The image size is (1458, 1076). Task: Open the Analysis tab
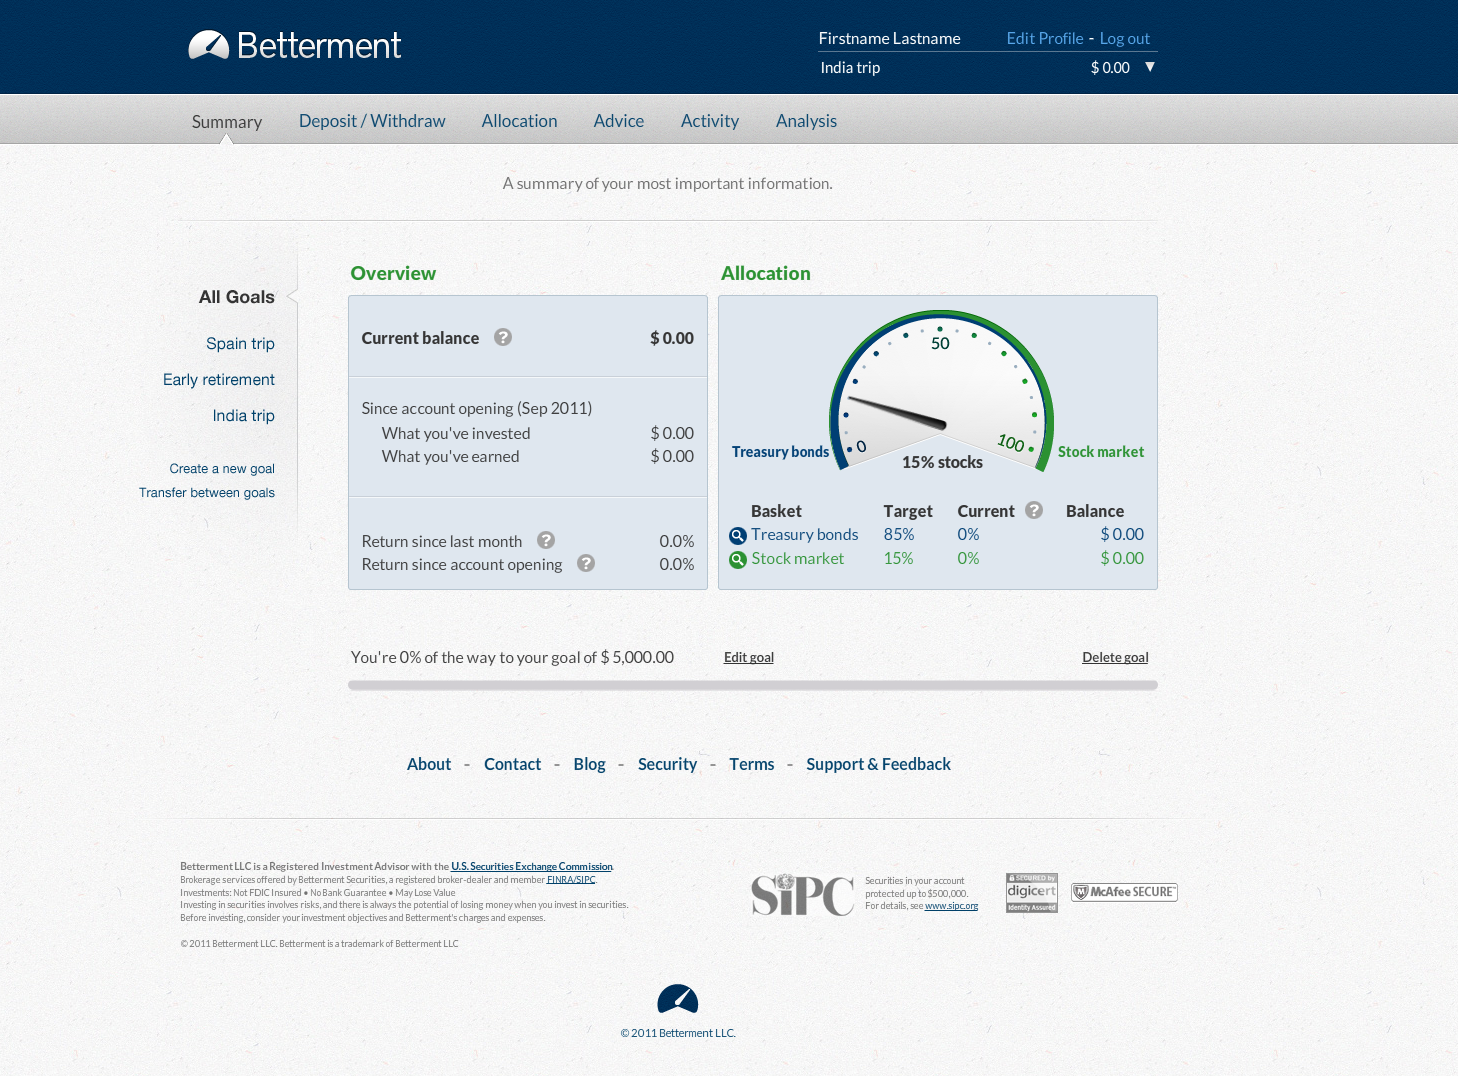pyautogui.click(x=806, y=121)
